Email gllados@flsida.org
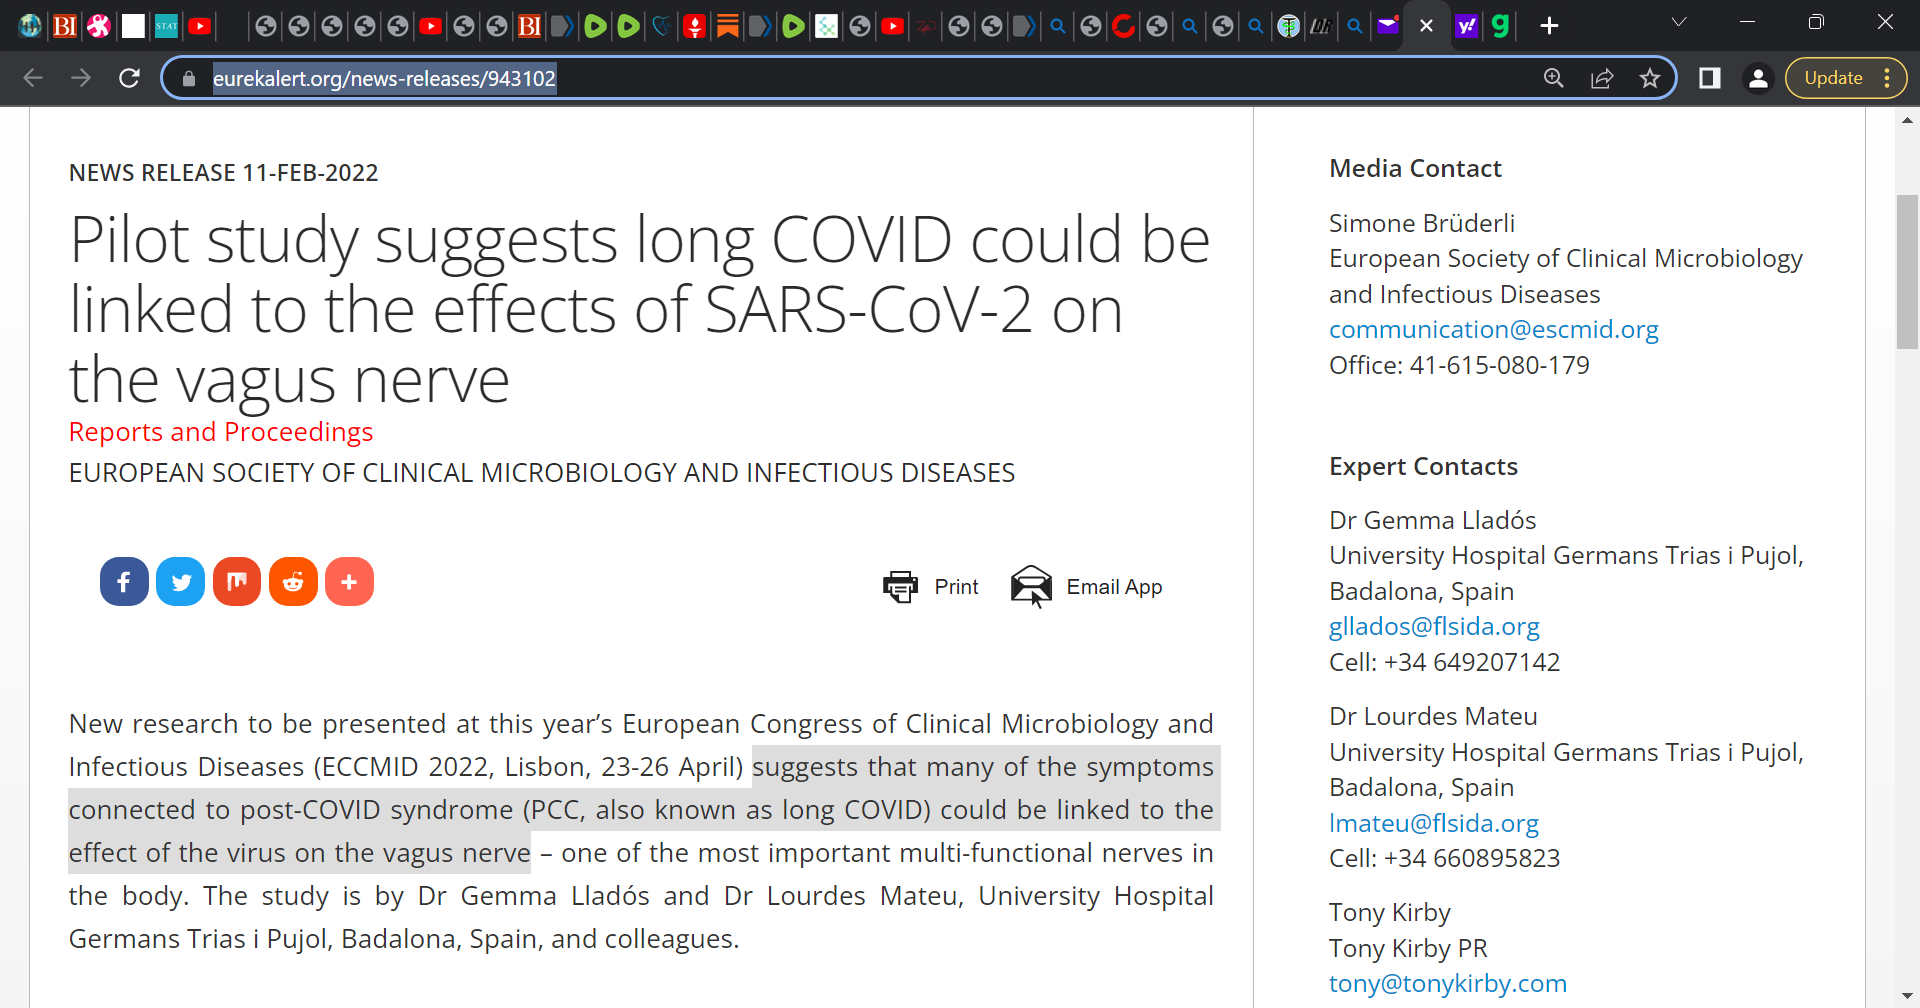The width and height of the screenshot is (1920, 1008). point(1434,626)
